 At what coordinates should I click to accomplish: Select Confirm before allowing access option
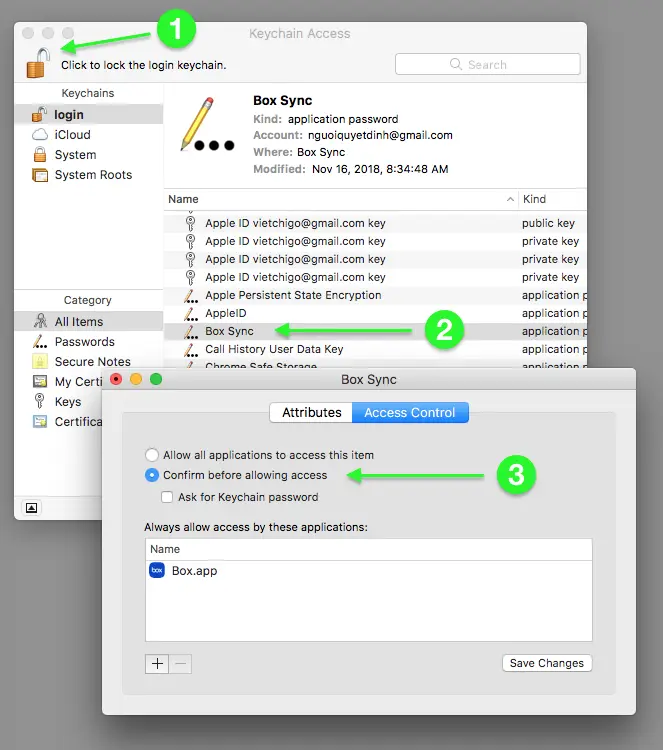tap(152, 475)
